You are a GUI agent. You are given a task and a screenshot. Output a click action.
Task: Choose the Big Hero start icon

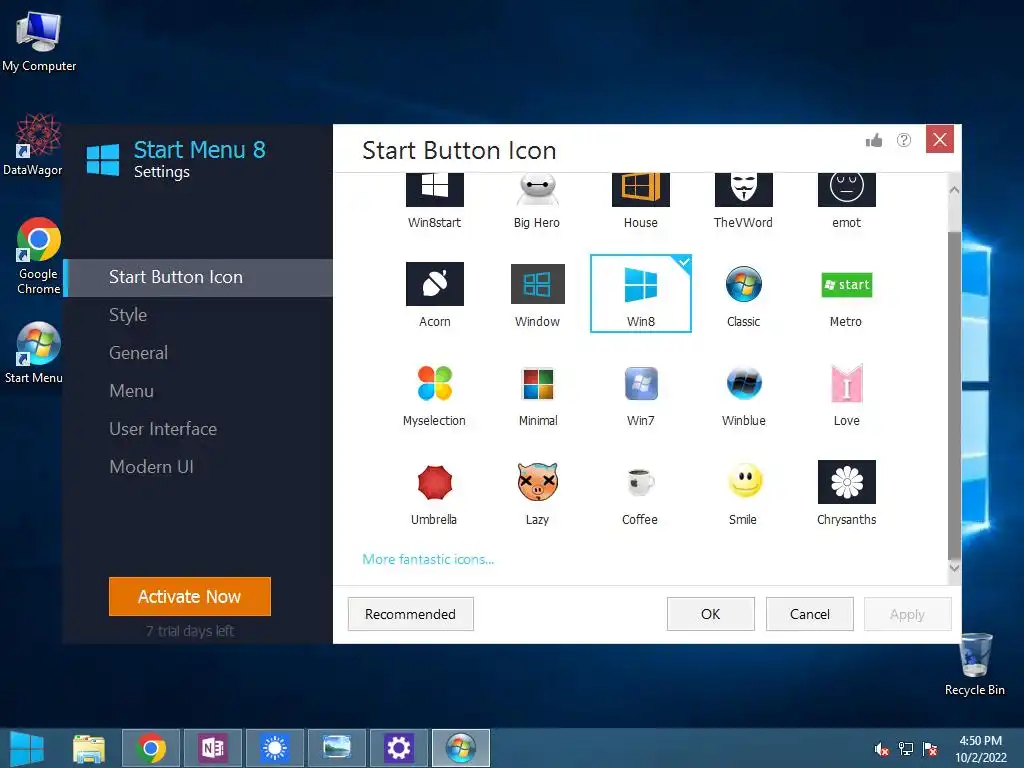click(537, 201)
